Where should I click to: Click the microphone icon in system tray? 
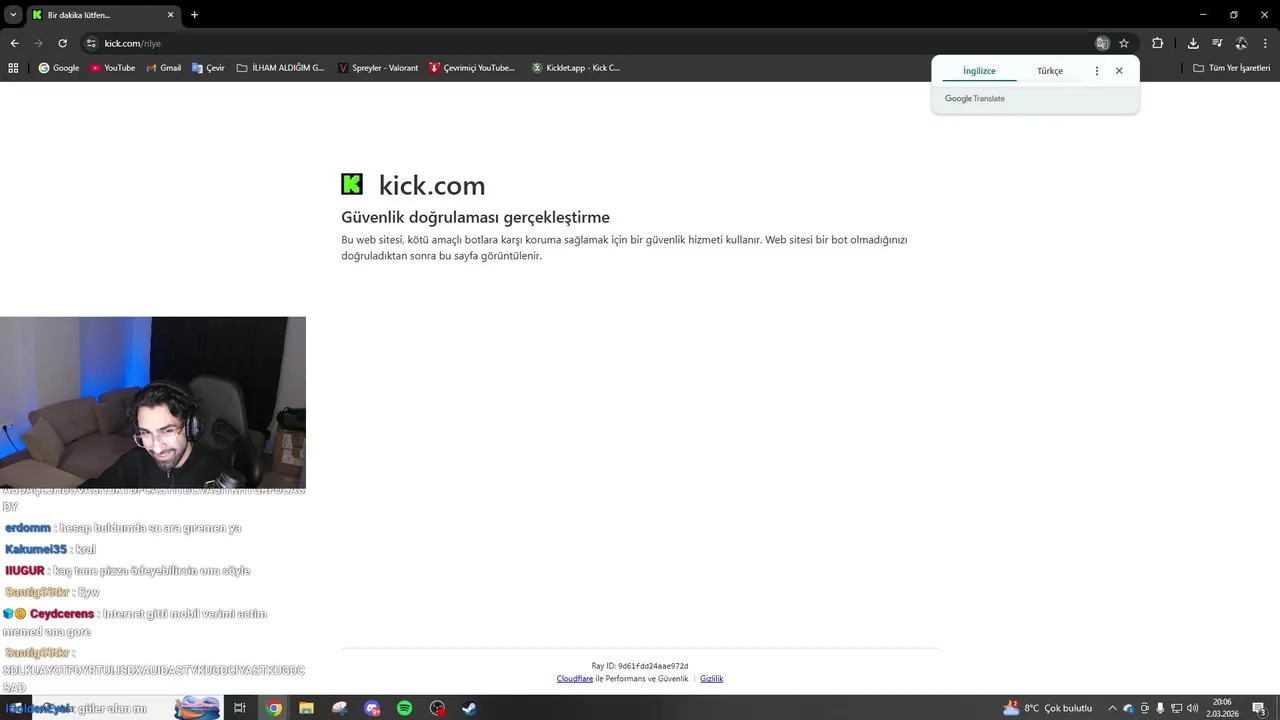click(1160, 708)
